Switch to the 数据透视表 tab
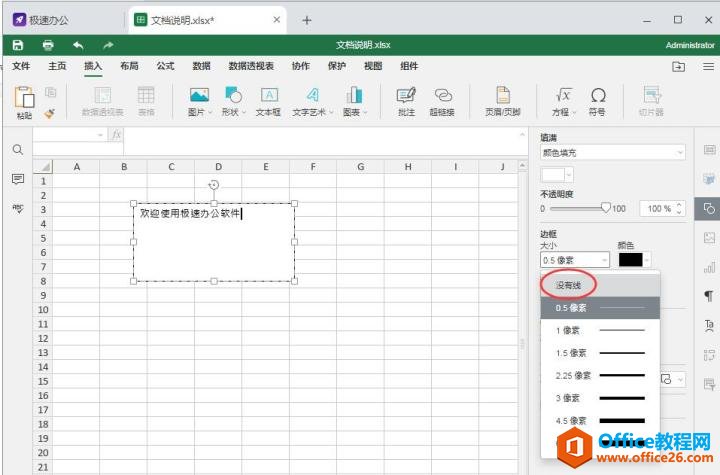Image resolution: width=720 pixels, height=475 pixels. [x=251, y=66]
